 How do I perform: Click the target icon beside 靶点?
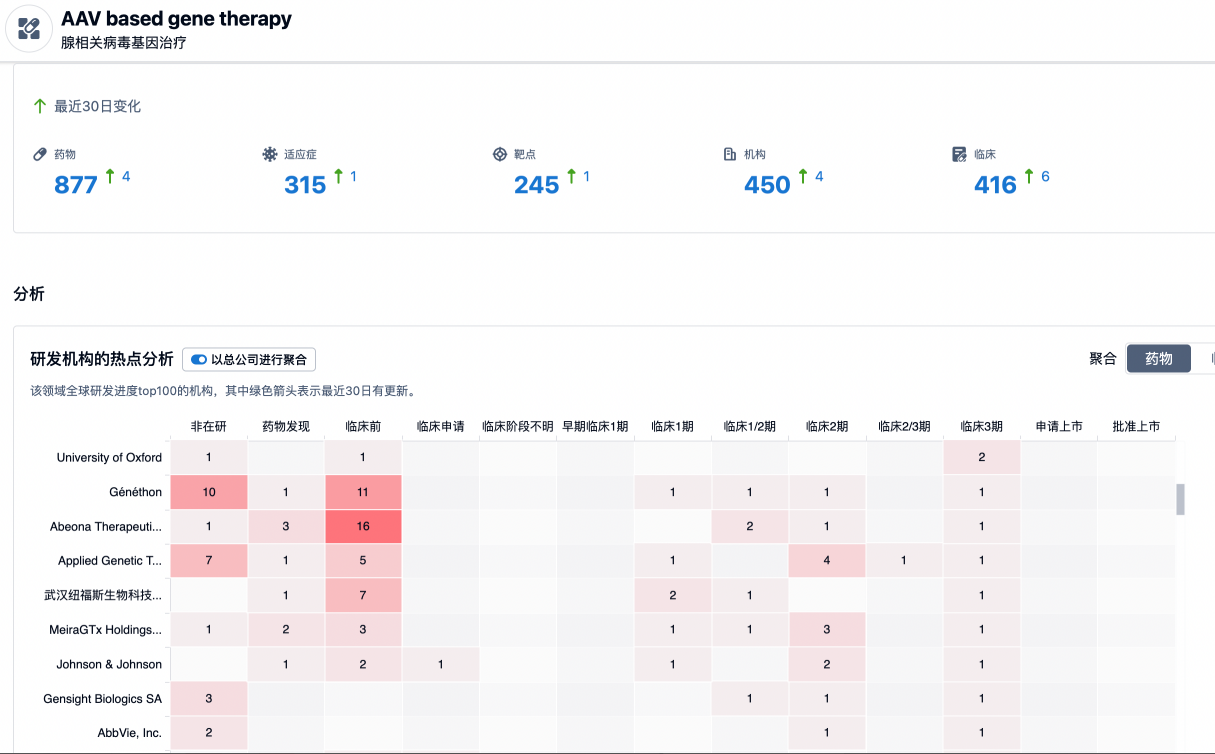(500, 154)
